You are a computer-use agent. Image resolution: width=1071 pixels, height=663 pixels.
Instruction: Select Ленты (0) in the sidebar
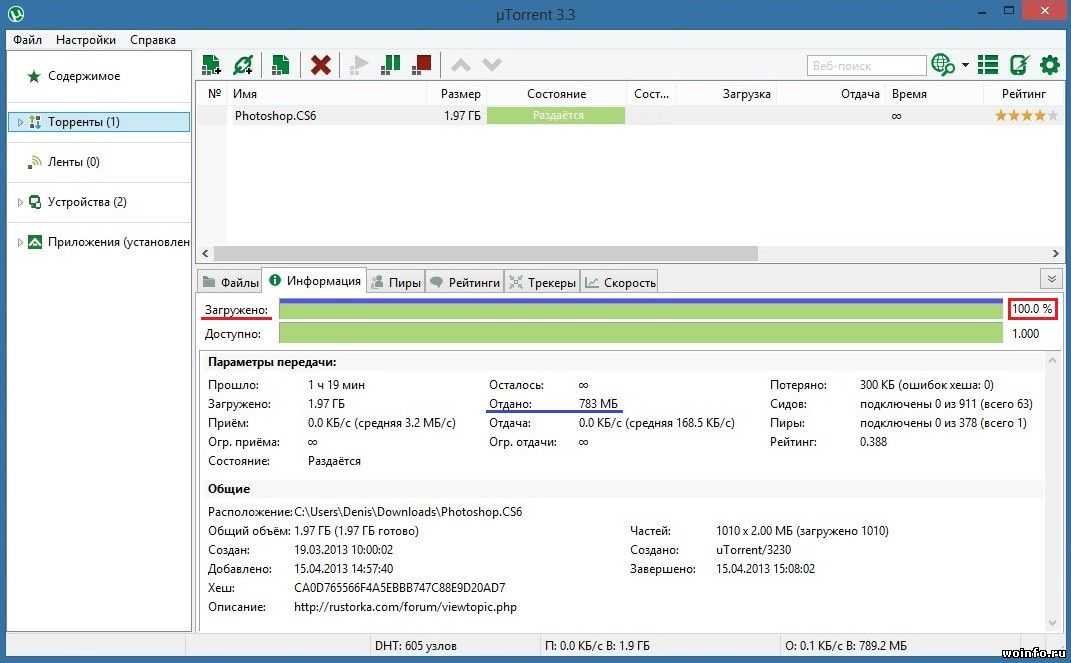coord(74,162)
